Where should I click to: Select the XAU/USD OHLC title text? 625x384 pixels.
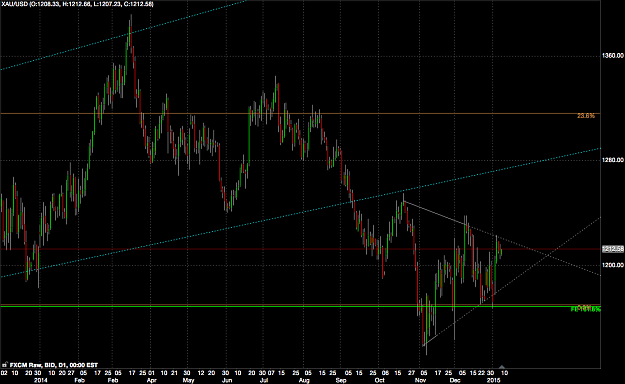(x=77, y=4)
